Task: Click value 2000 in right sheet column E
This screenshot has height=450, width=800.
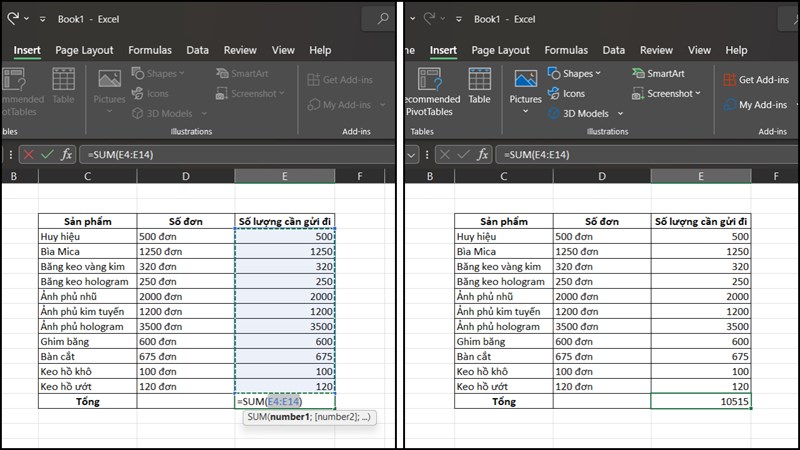Action: pyautogui.click(x=701, y=296)
